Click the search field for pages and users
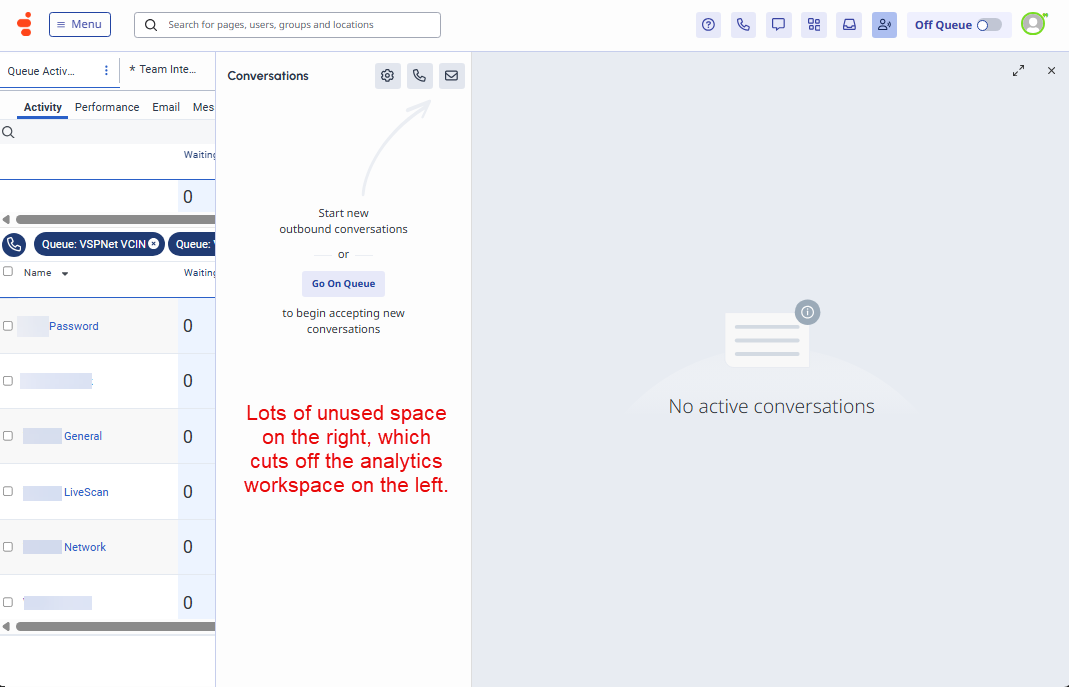The width and height of the screenshot is (1069, 687). tap(287, 25)
